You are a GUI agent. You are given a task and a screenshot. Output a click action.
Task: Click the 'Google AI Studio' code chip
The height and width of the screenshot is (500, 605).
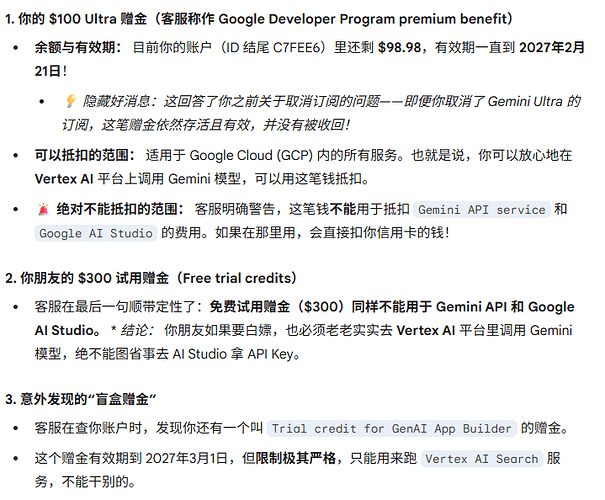(x=96, y=233)
